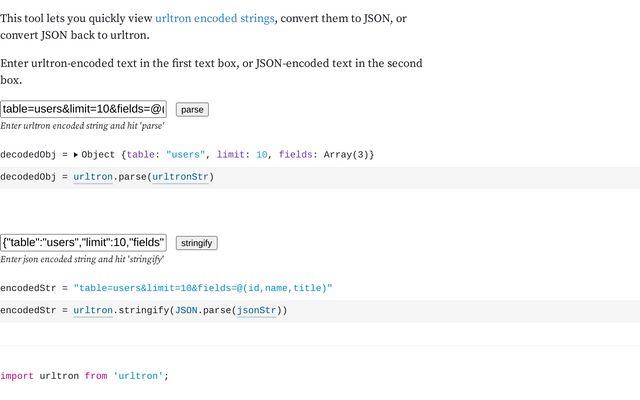Click the "users" value in decoded object
Image resolution: width=640 pixels, height=400 pixels.
pyautogui.click(x=186, y=155)
